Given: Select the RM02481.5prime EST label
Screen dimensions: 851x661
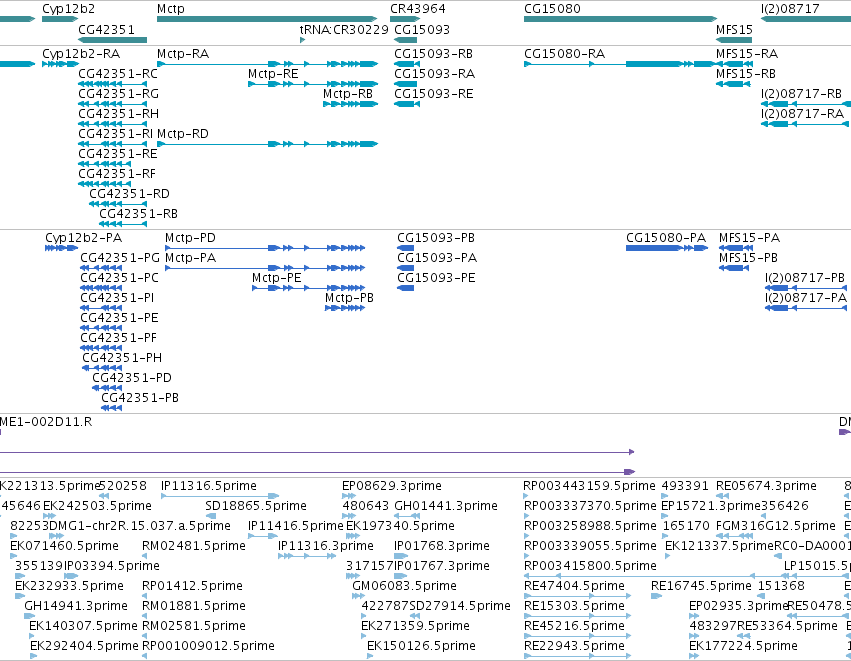Looking at the screenshot, I should pyautogui.click(x=194, y=546).
